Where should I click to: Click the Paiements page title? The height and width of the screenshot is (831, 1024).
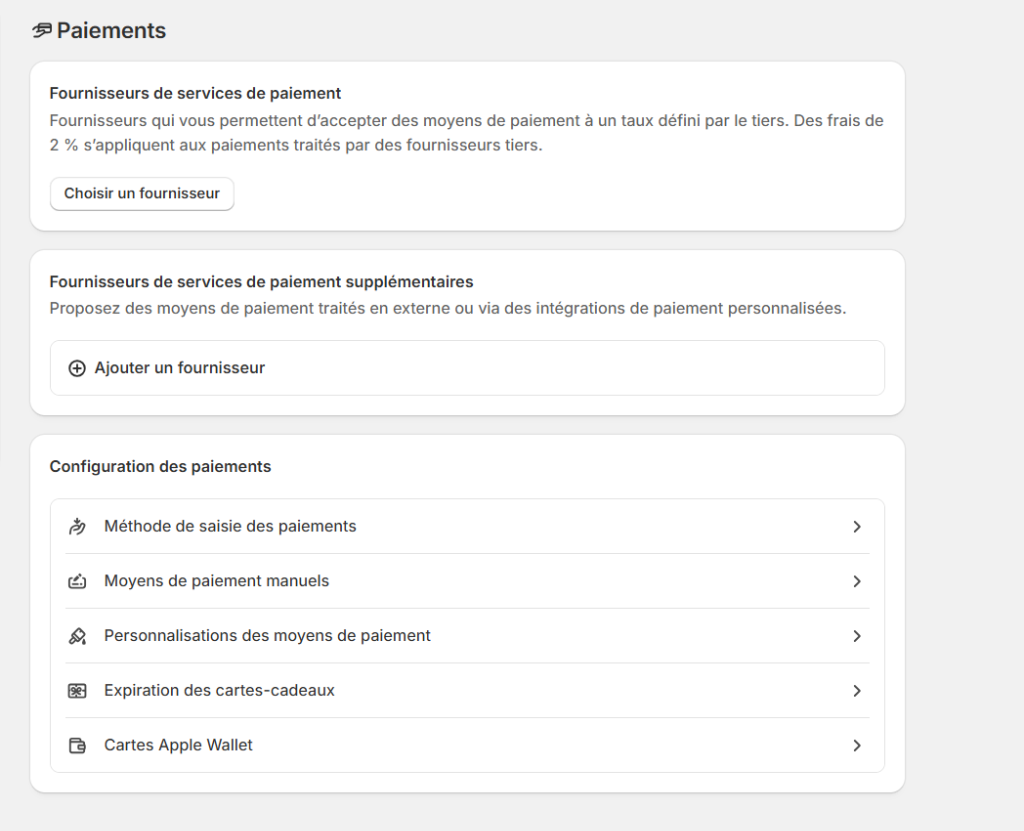tap(111, 31)
